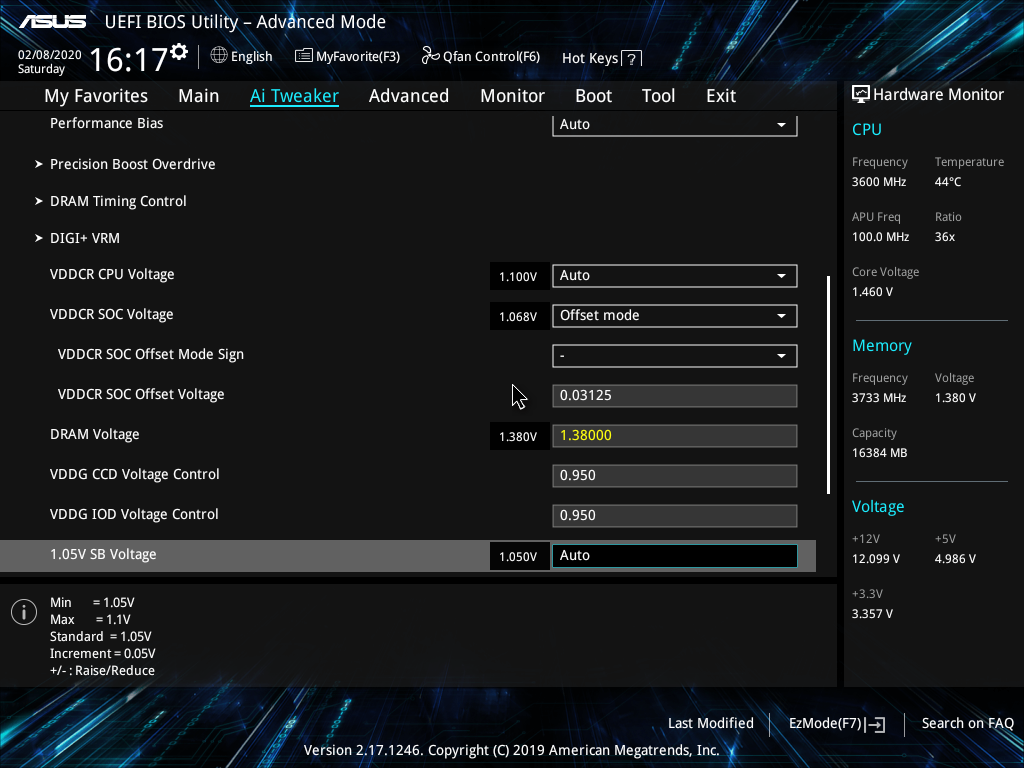The image size is (1024, 768).
Task: Open the time settings gear icon
Action: pyautogui.click(x=179, y=52)
